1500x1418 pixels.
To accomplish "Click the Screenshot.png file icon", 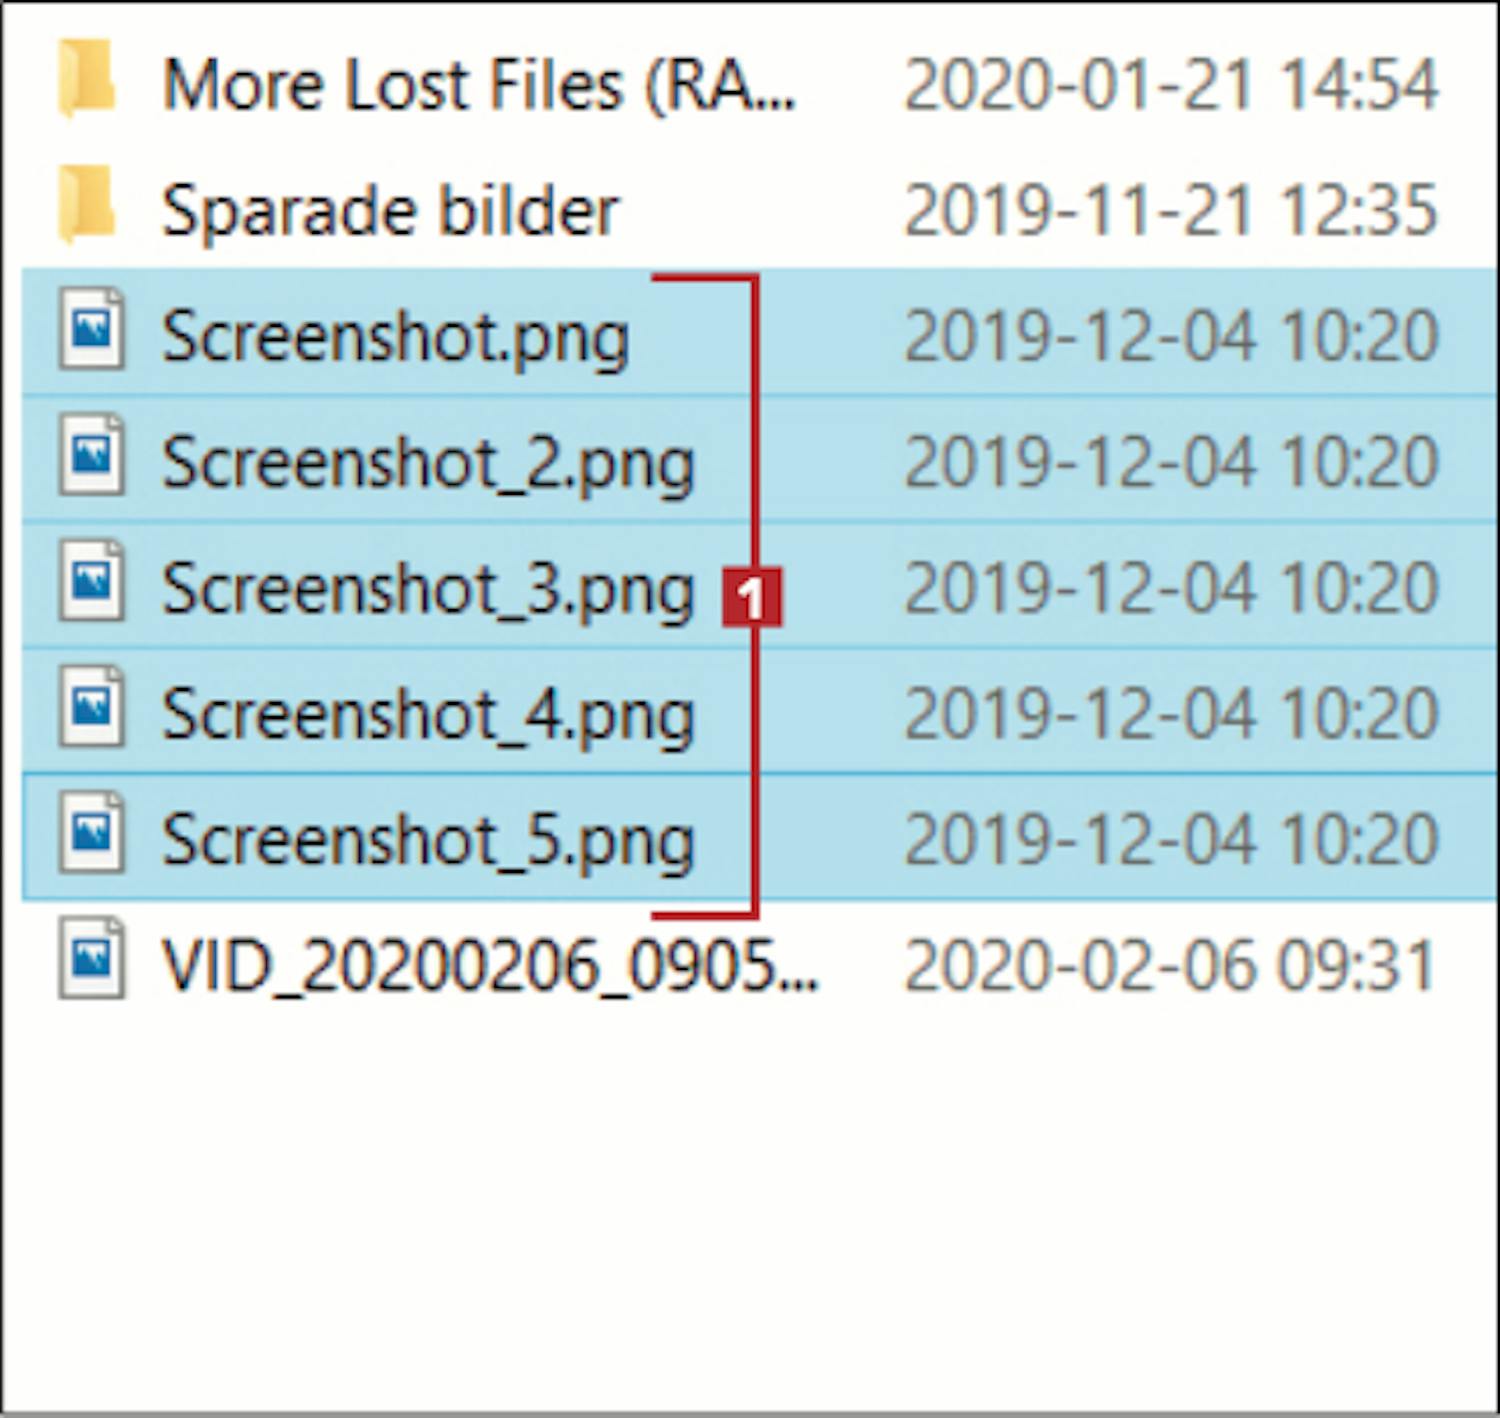I will coord(92,329).
